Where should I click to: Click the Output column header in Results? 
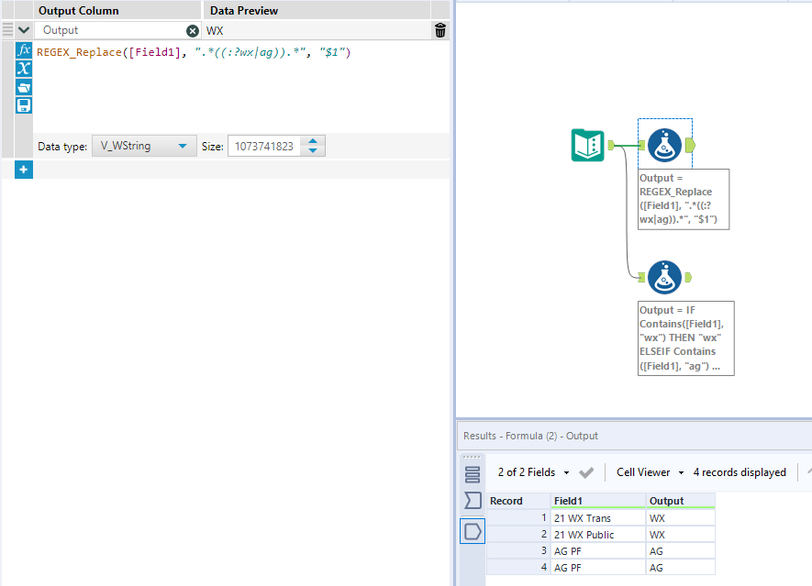(x=680, y=501)
